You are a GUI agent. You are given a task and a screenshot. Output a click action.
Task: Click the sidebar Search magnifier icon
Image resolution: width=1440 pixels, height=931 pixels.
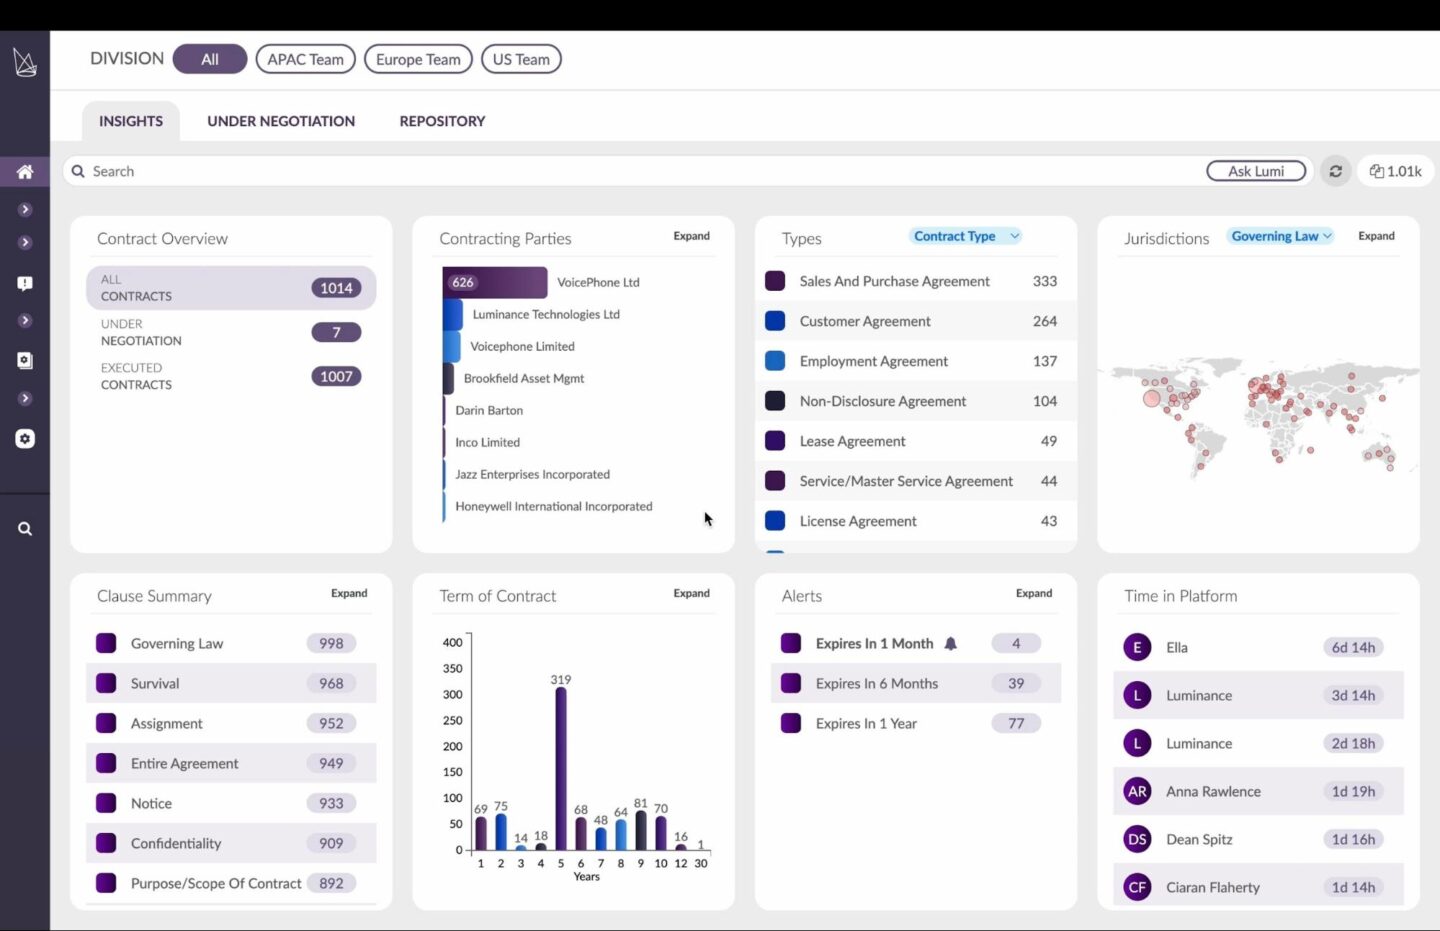(x=25, y=528)
